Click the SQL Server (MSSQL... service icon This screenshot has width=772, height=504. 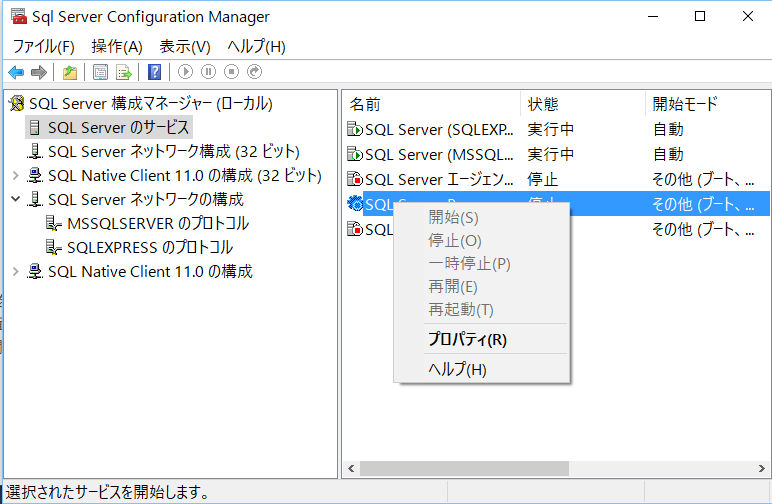[355, 154]
